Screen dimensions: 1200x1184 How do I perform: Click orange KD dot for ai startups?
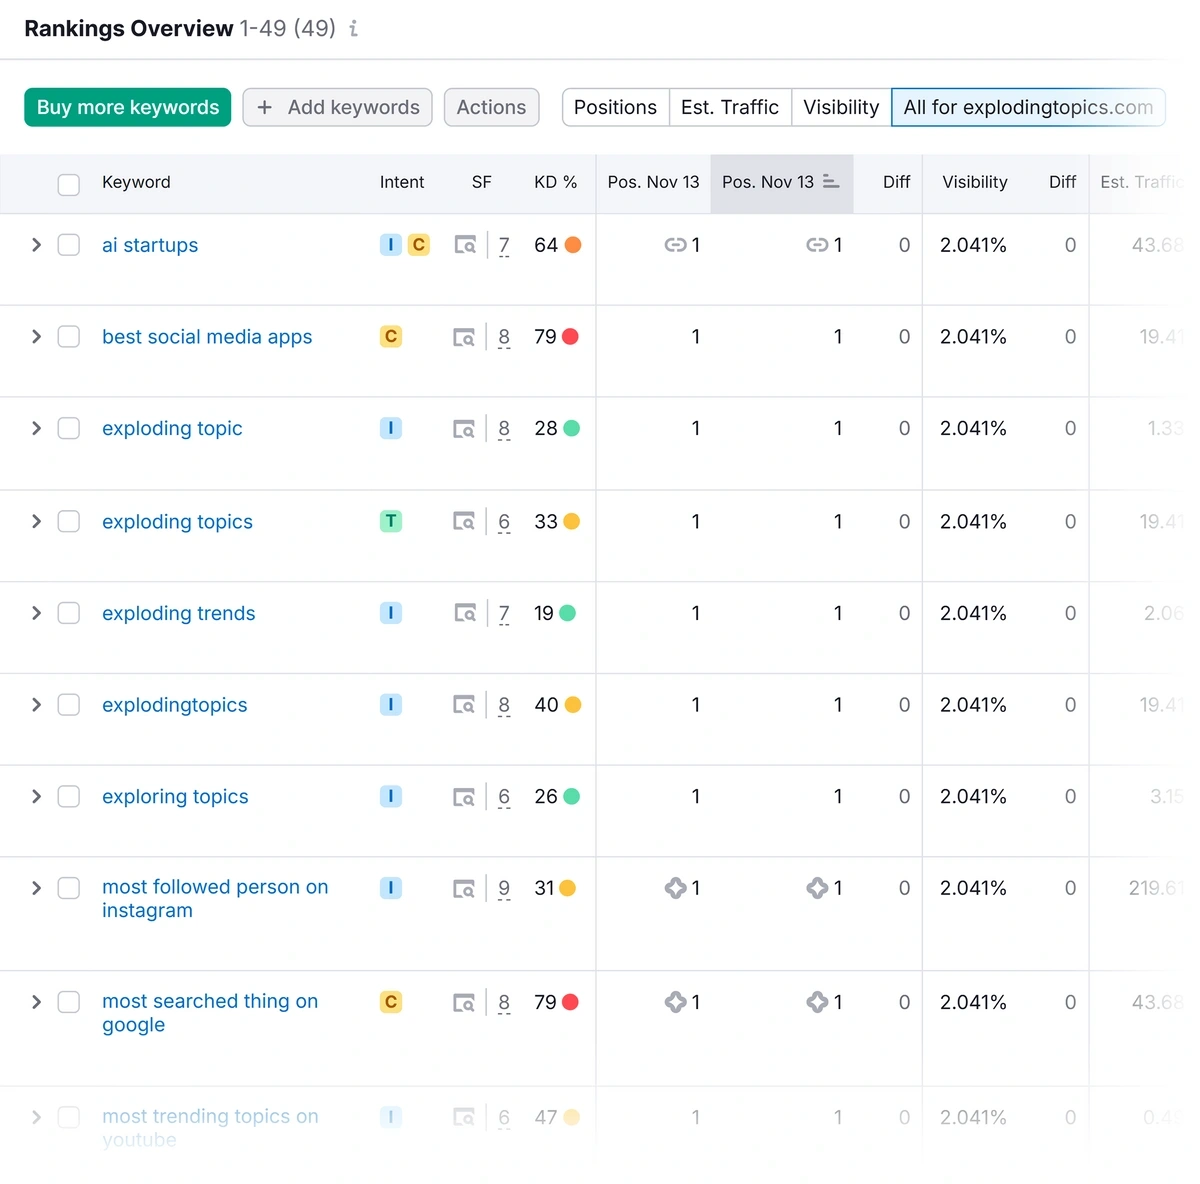coord(573,245)
